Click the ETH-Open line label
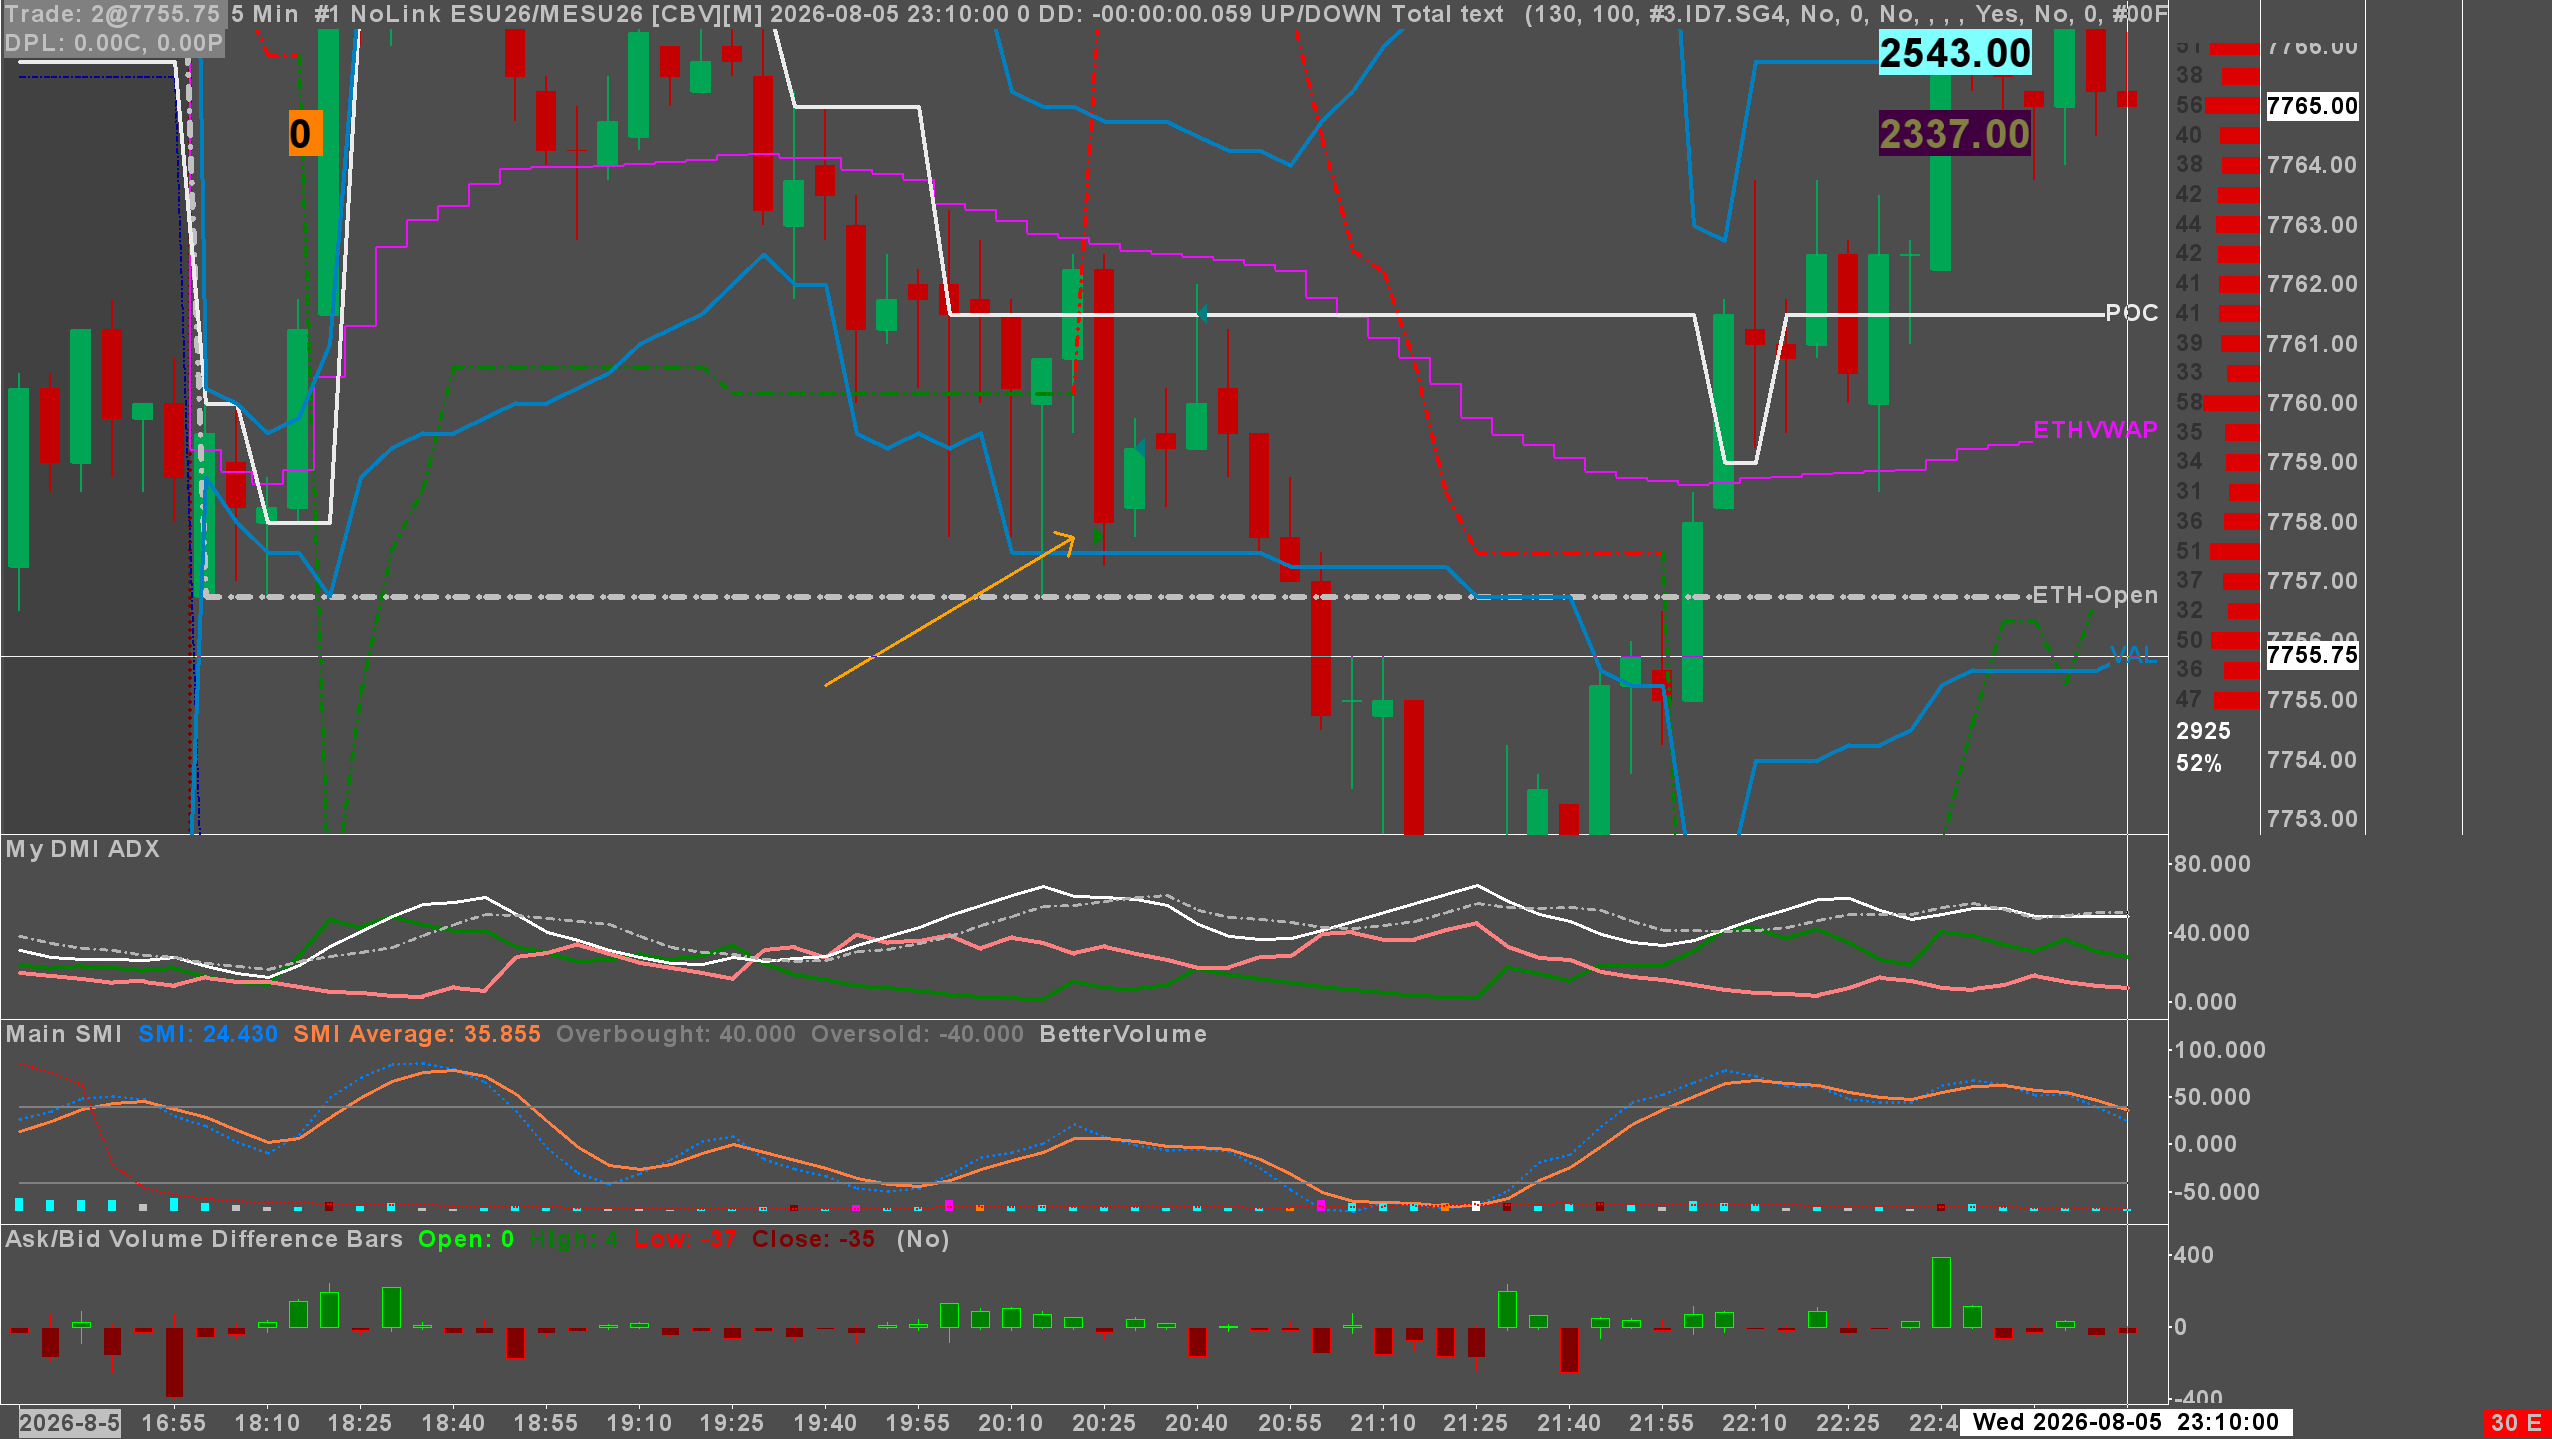The image size is (2552, 1439). [2095, 595]
